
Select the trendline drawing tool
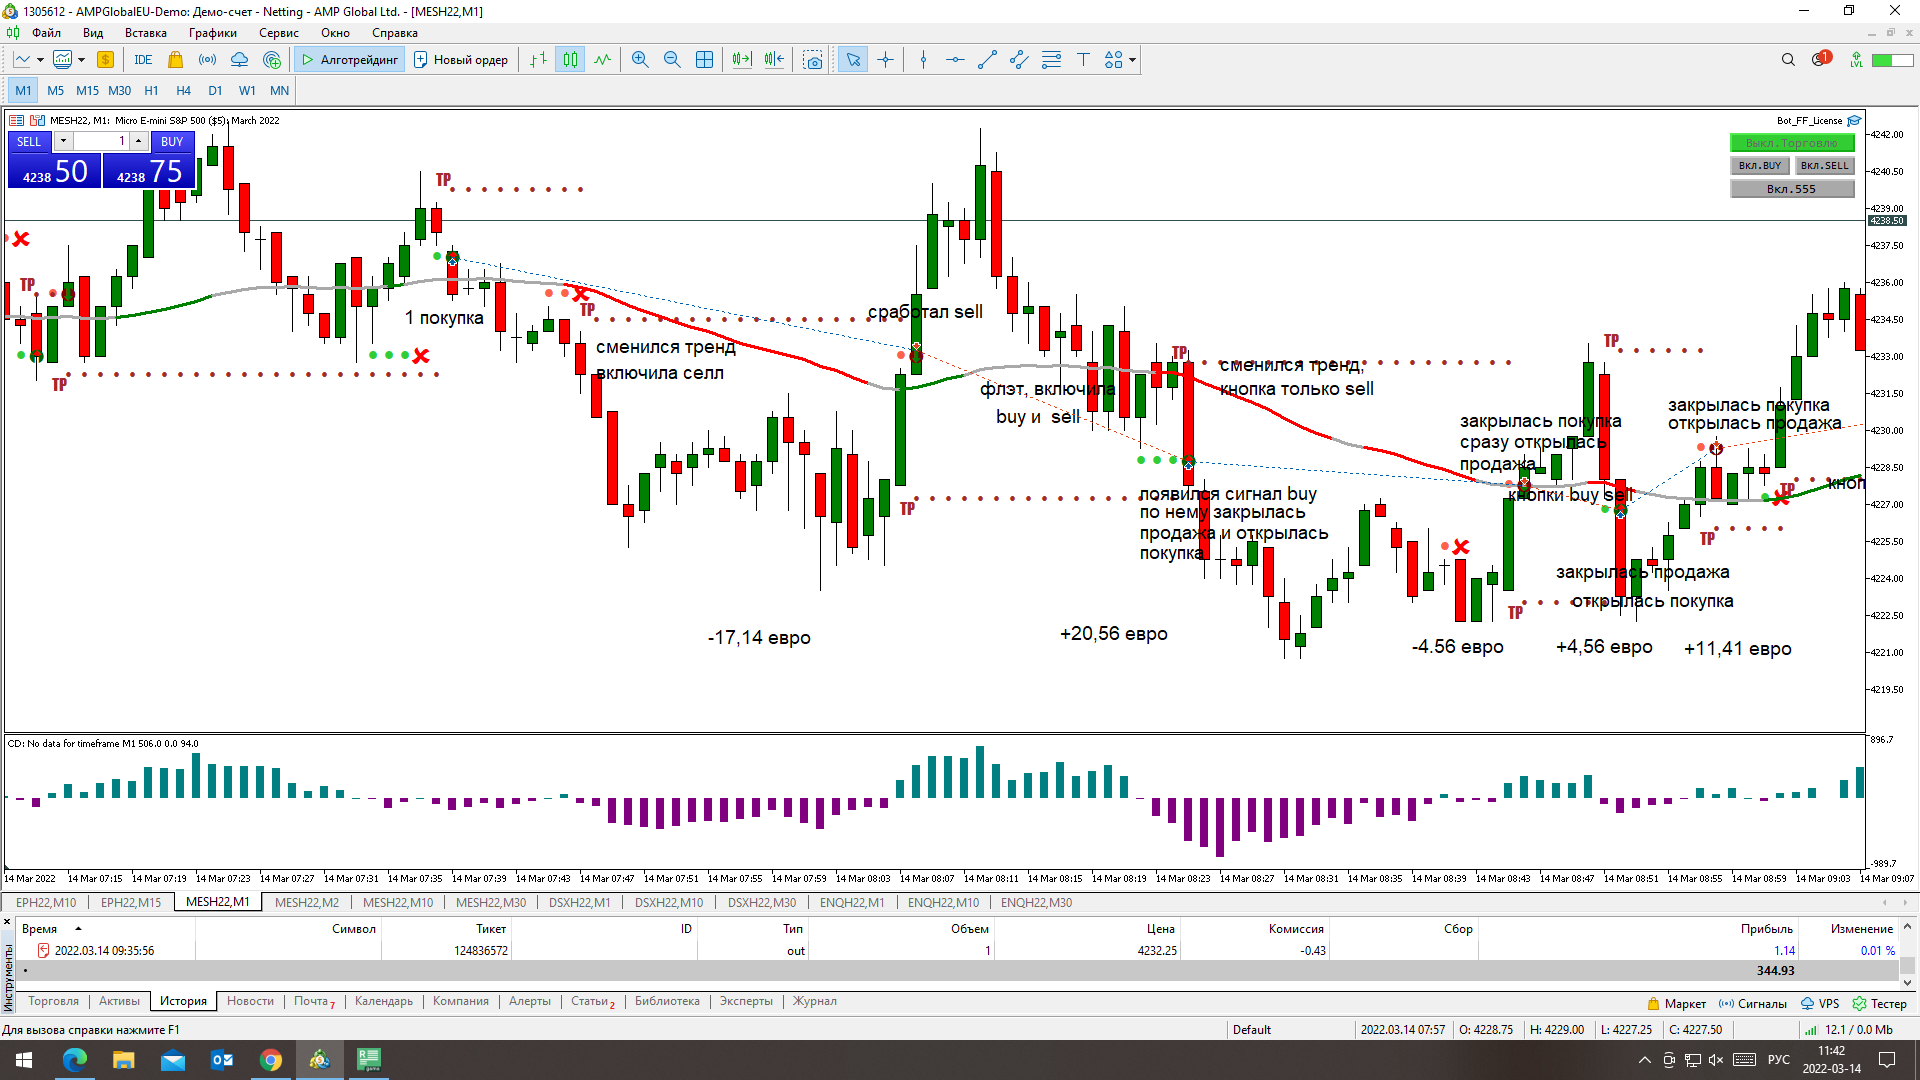(x=987, y=60)
